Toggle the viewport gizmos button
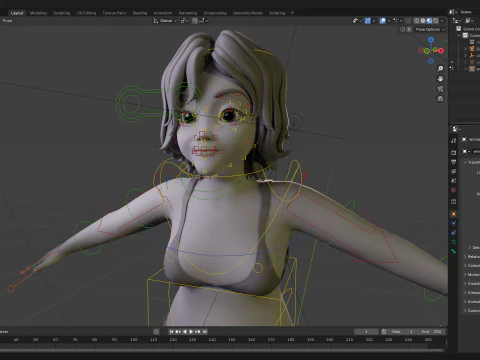Viewport: 480px width, 360px height. coord(368,21)
